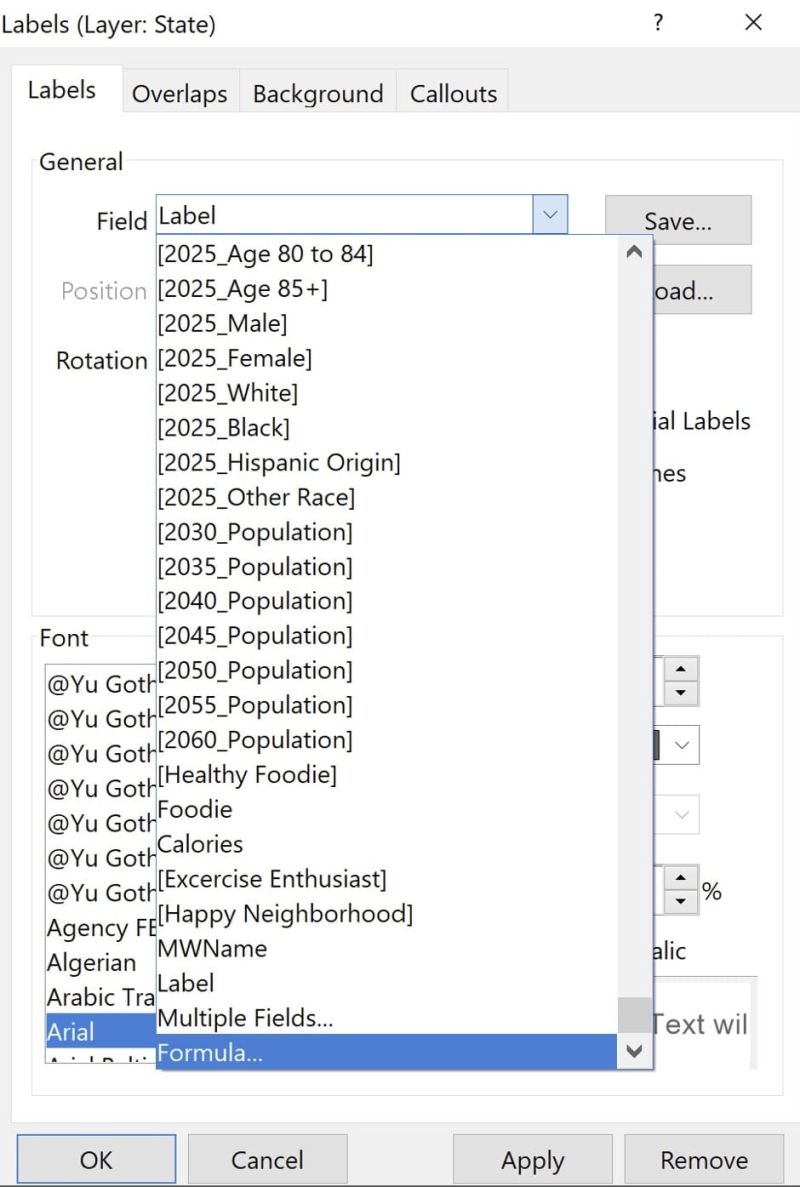Click the Save... button
This screenshot has height=1187, width=800.
coord(677,221)
